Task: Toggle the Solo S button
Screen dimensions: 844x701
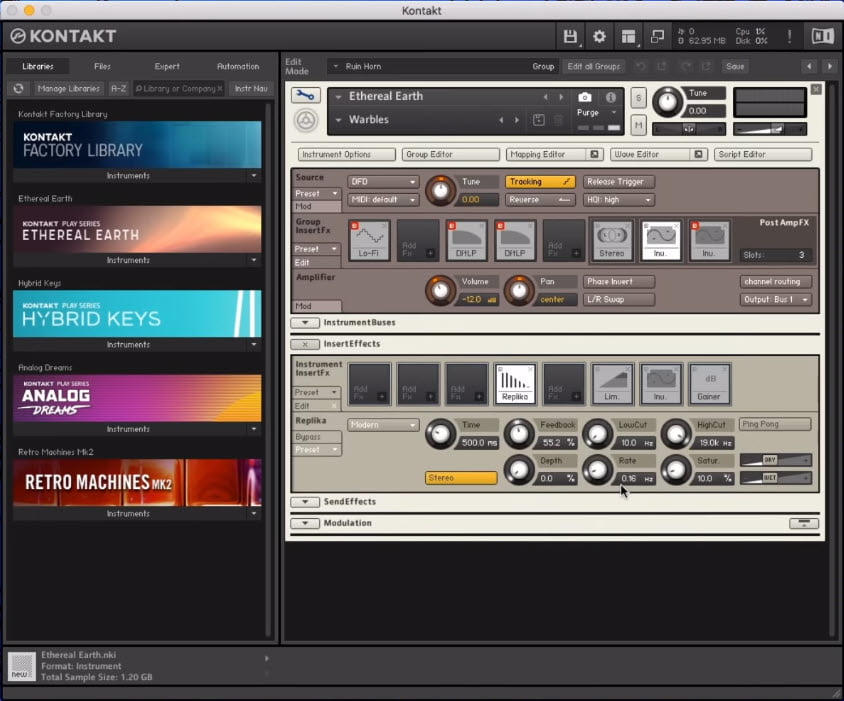Action: [638, 97]
